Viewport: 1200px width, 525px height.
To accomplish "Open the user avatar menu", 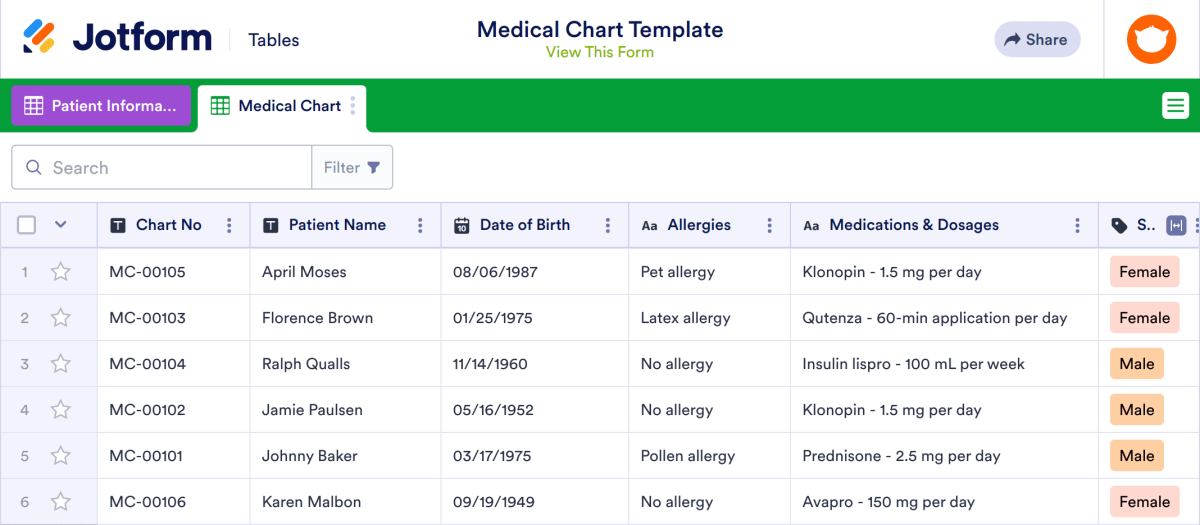I will (x=1152, y=40).
